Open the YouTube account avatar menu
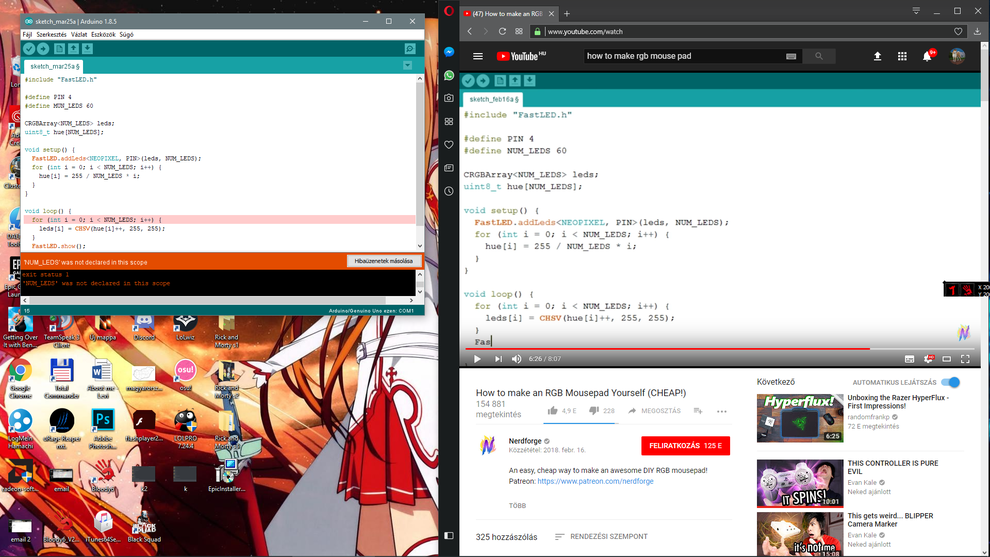Image resolution: width=990 pixels, height=557 pixels. (x=957, y=56)
